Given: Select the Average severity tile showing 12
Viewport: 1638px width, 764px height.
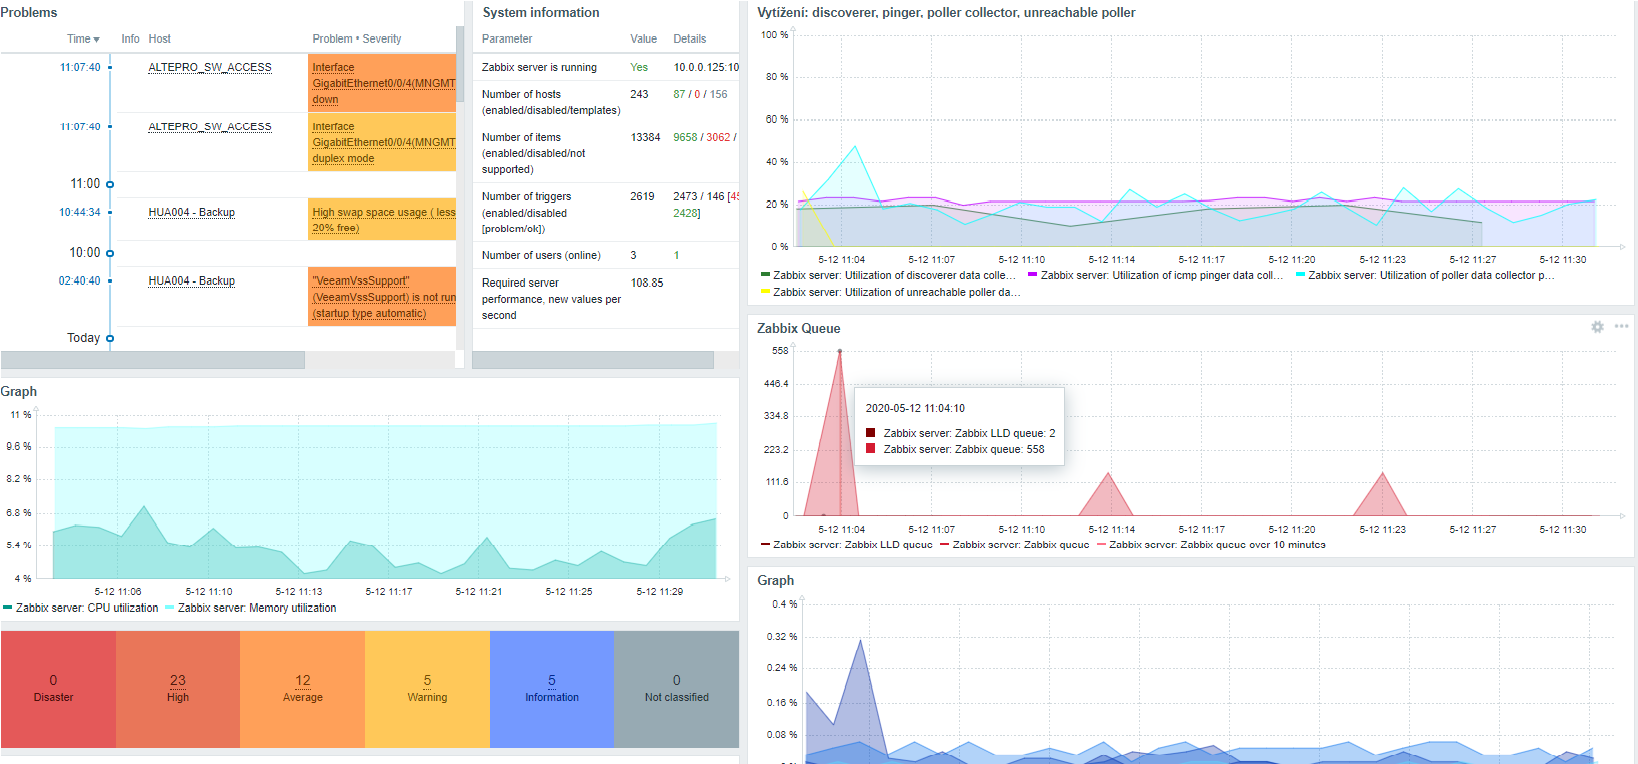Looking at the screenshot, I should click(302, 689).
